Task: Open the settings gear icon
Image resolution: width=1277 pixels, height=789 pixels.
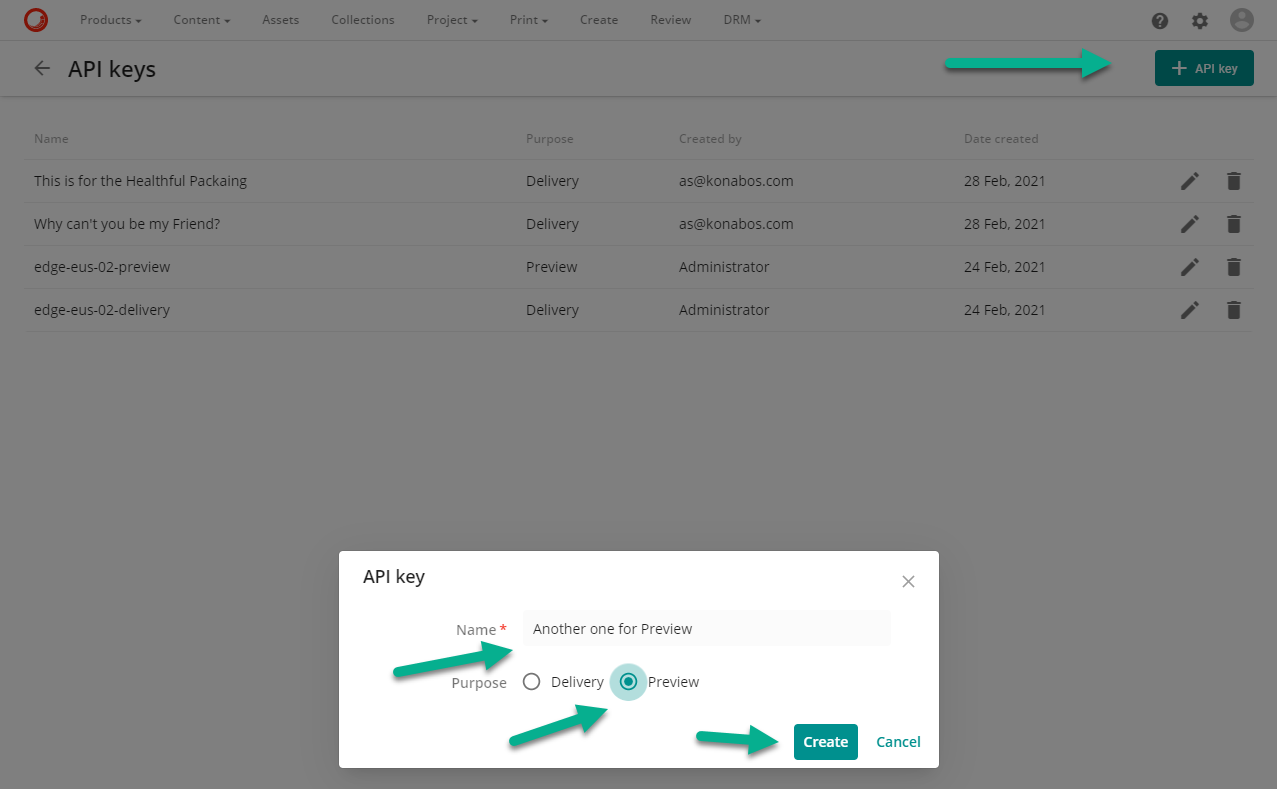Action: 1200,21
